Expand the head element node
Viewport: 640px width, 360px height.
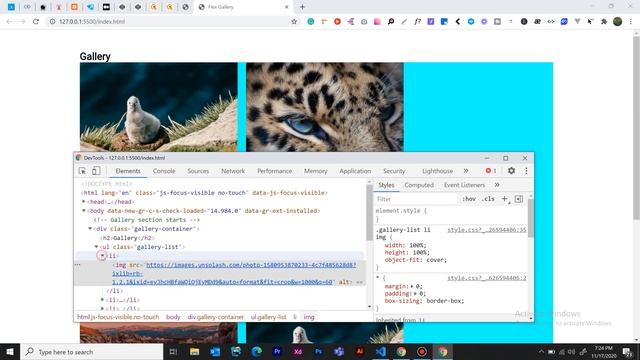[x=84, y=202]
